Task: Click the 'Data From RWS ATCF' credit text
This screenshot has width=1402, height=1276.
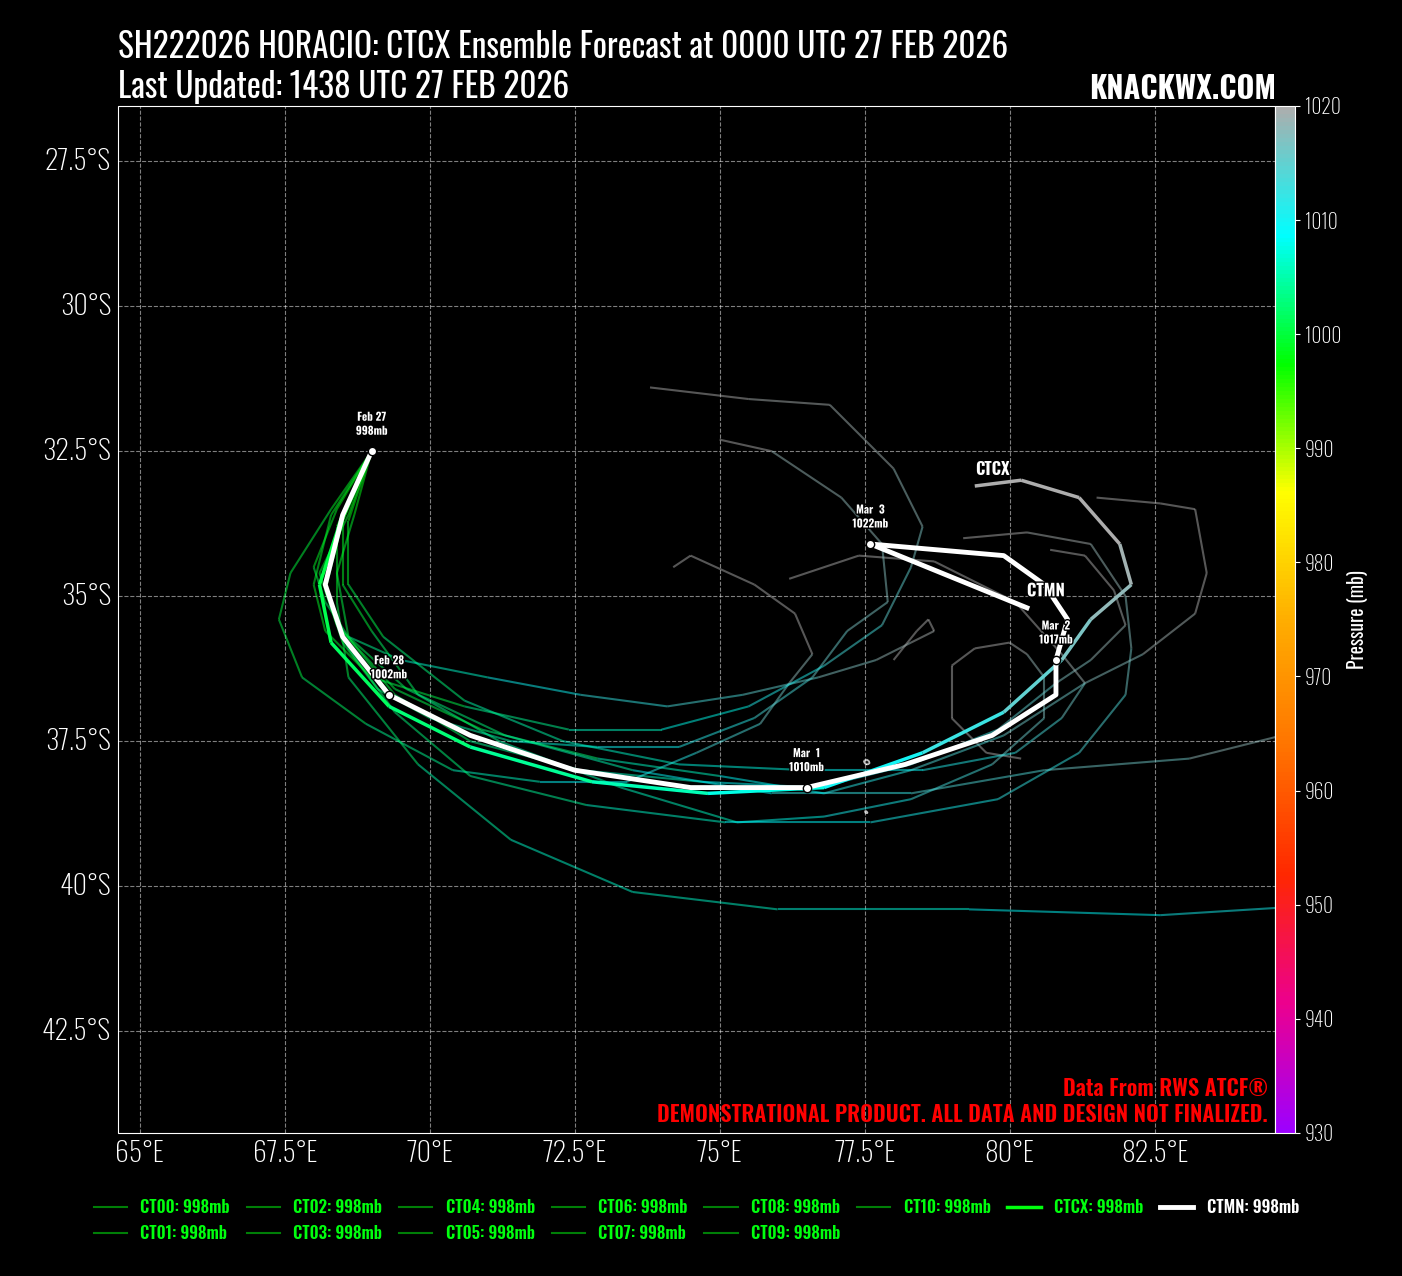Action: click(x=1164, y=1088)
